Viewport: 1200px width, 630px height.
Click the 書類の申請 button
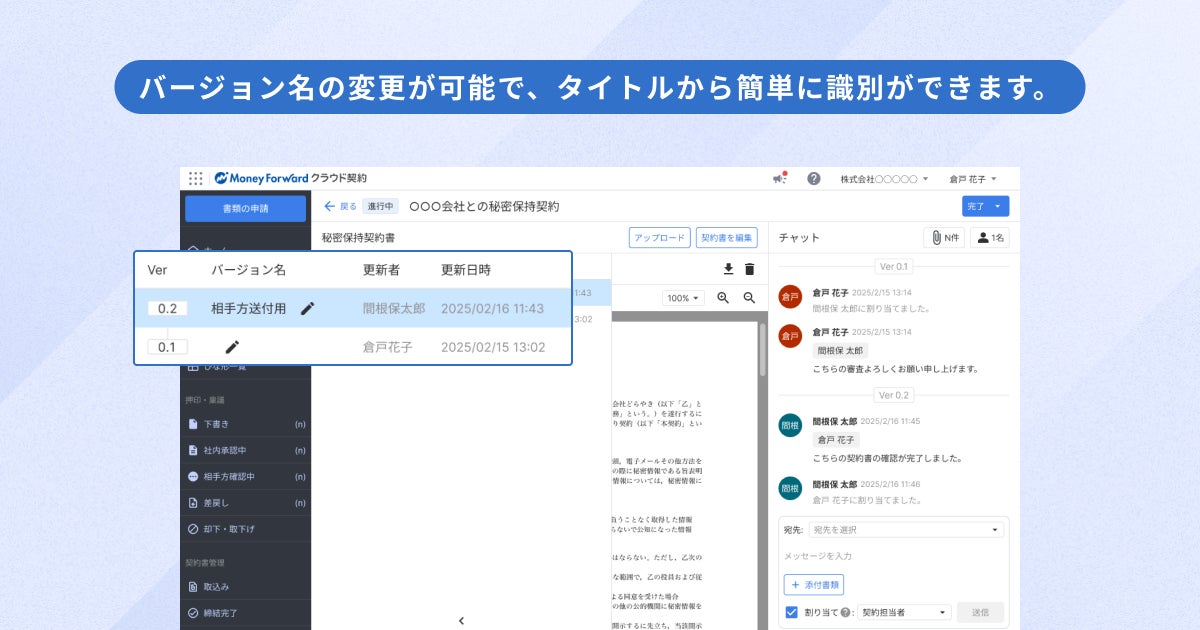pos(245,208)
